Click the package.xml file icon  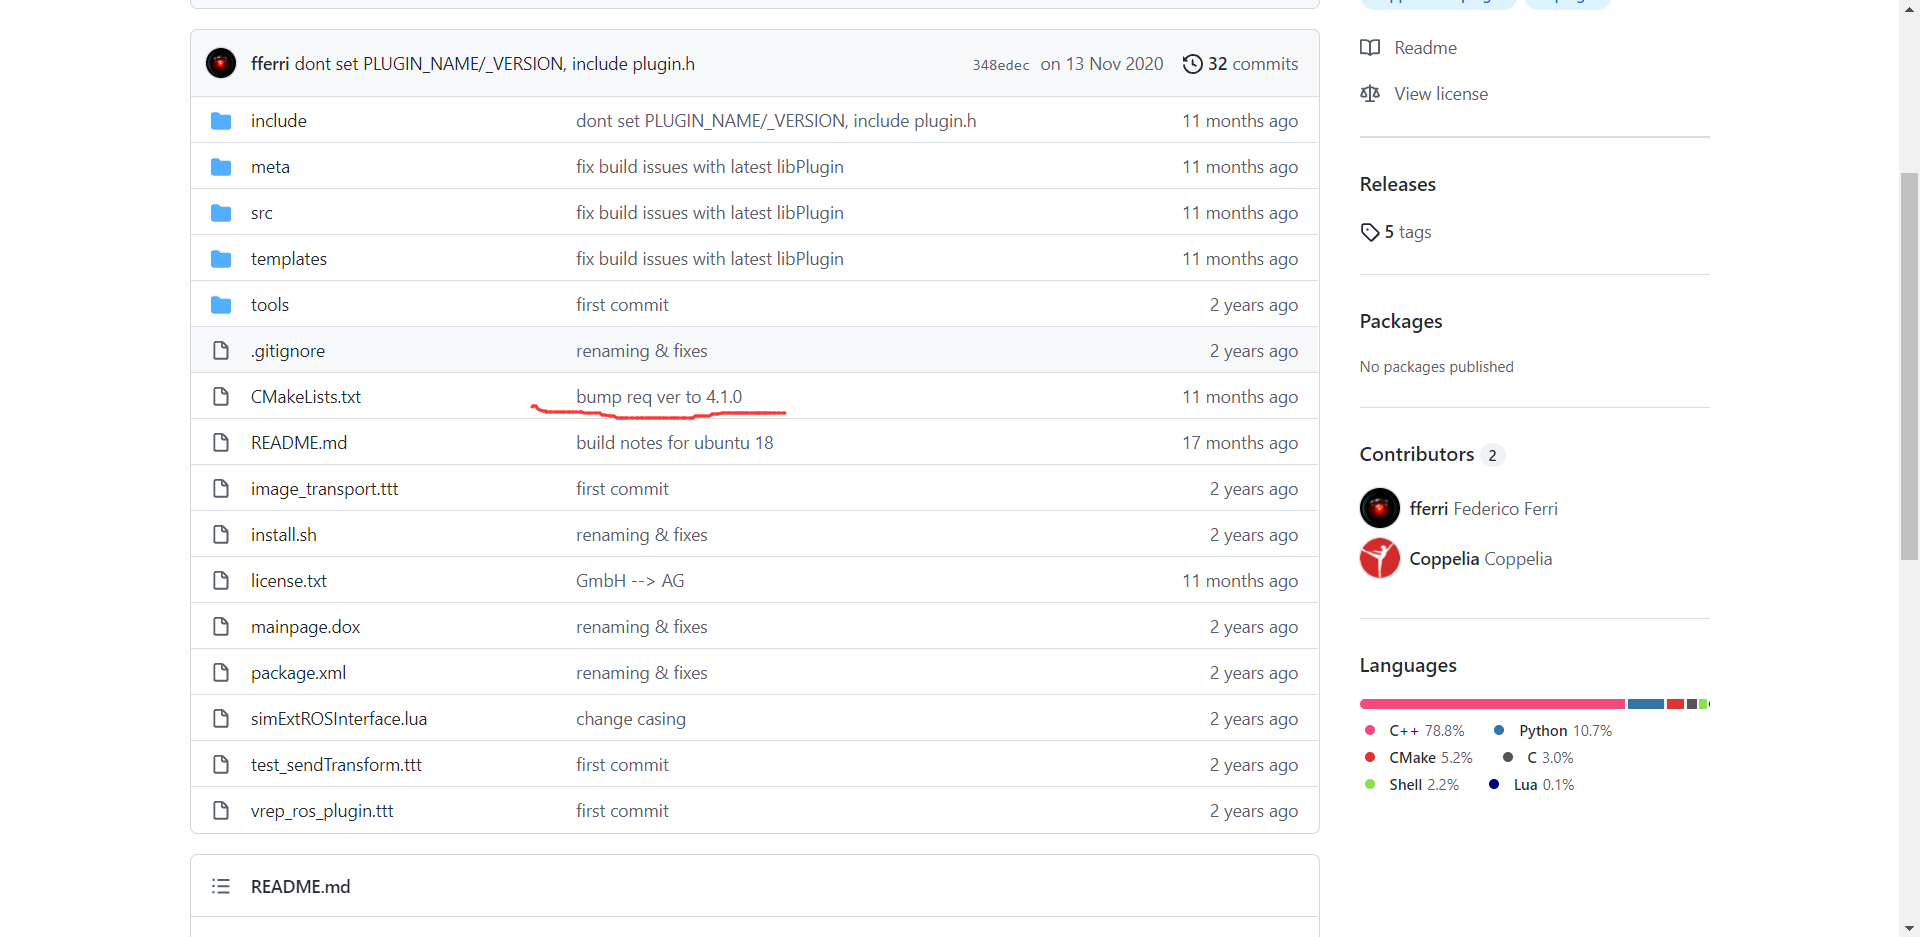point(221,673)
